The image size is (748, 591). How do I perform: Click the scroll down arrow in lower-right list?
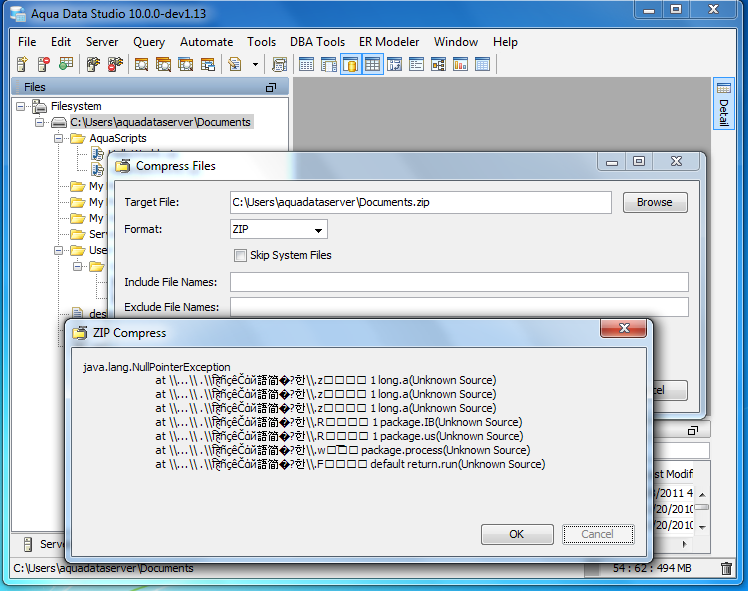click(702, 527)
